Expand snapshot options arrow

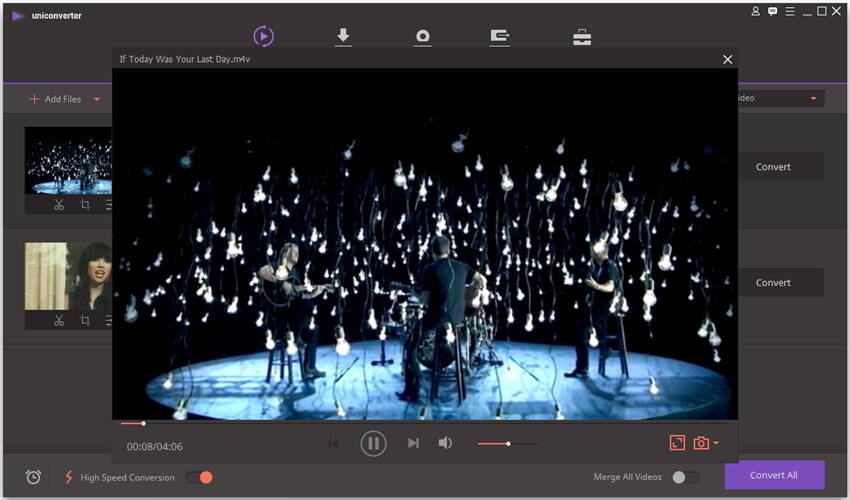716,443
